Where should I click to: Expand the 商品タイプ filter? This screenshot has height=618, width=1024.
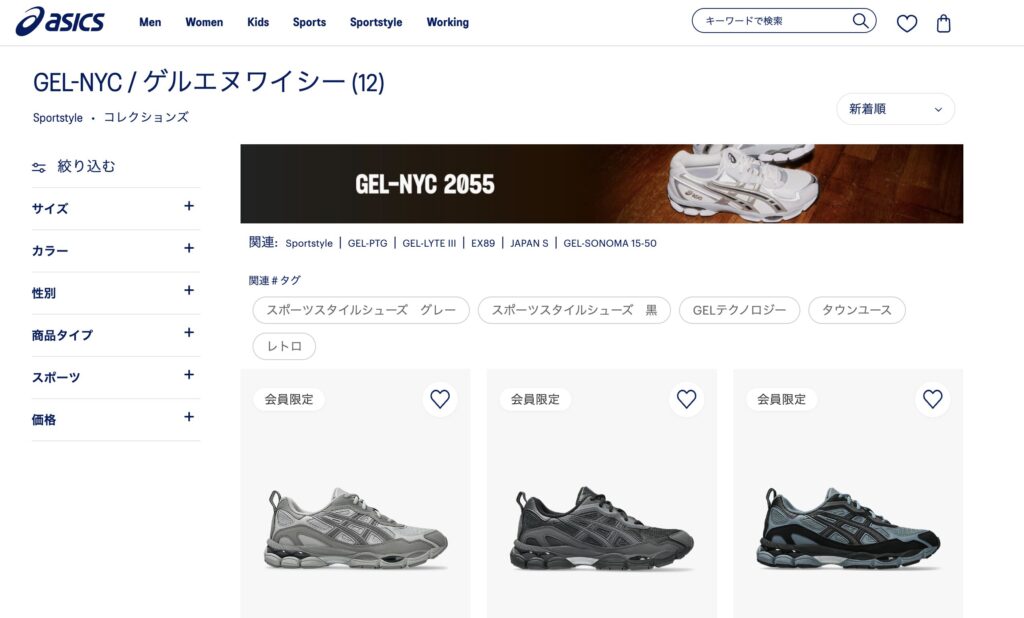[116, 334]
